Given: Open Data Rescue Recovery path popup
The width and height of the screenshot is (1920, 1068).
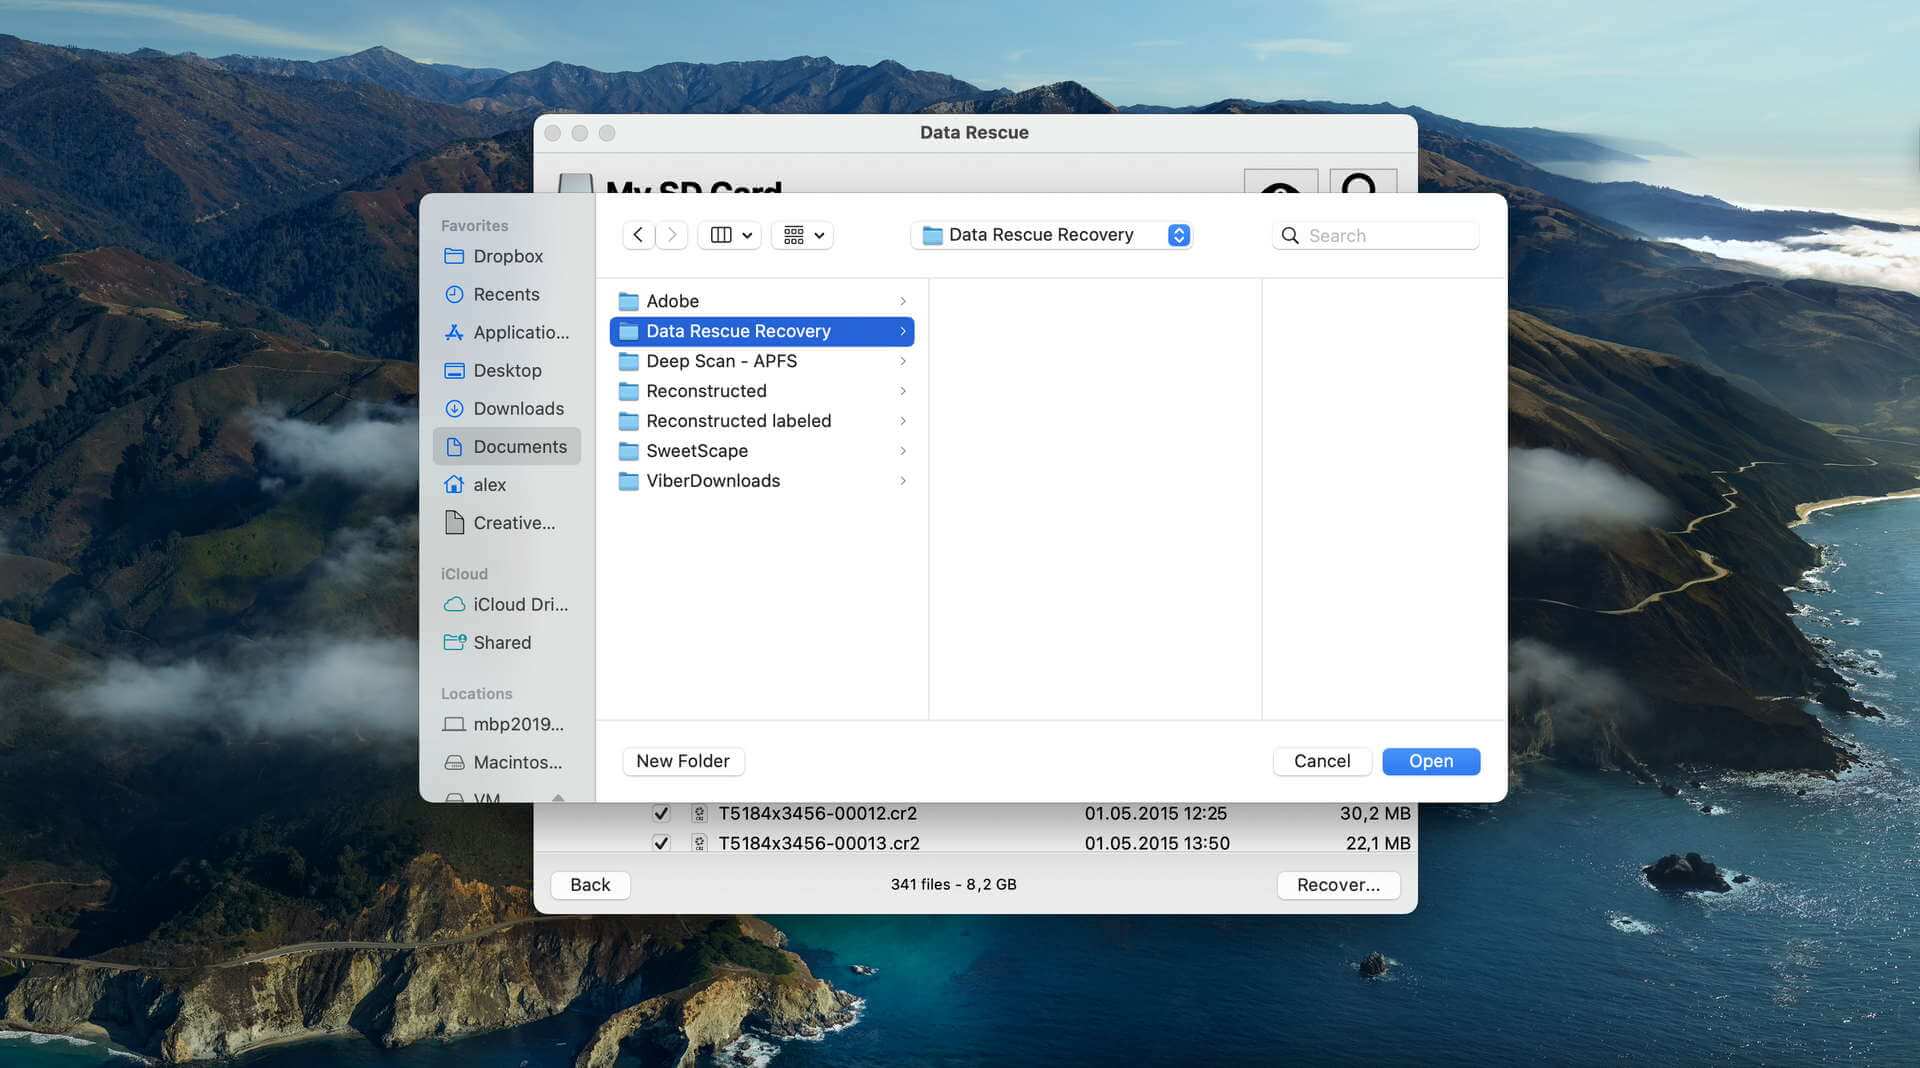Looking at the screenshot, I should point(1052,235).
